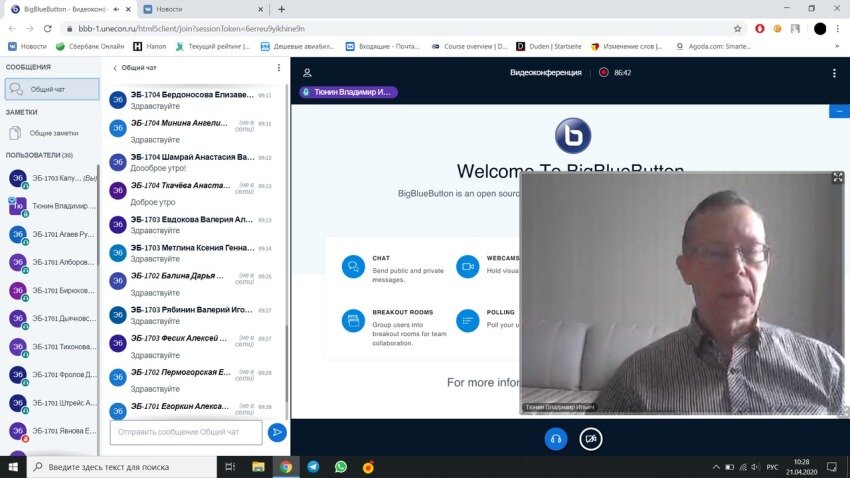This screenshot has width=850, height=478.
Task: Open conference options three-dot menu
Action: [834, 73]
